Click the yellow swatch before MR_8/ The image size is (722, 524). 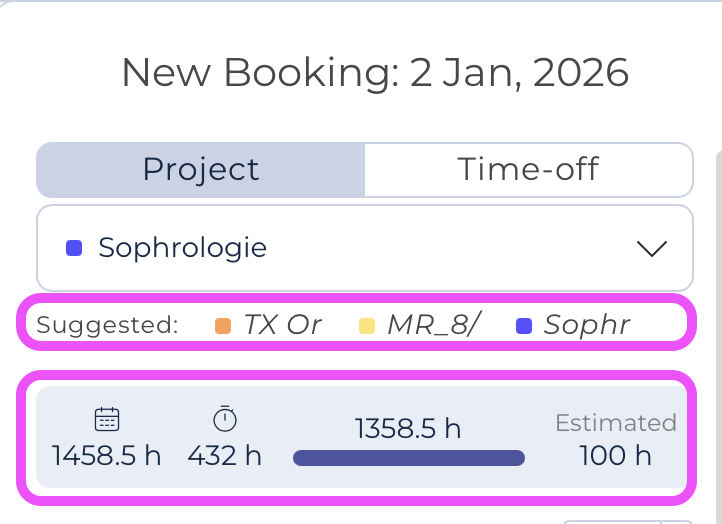point(367,325)
